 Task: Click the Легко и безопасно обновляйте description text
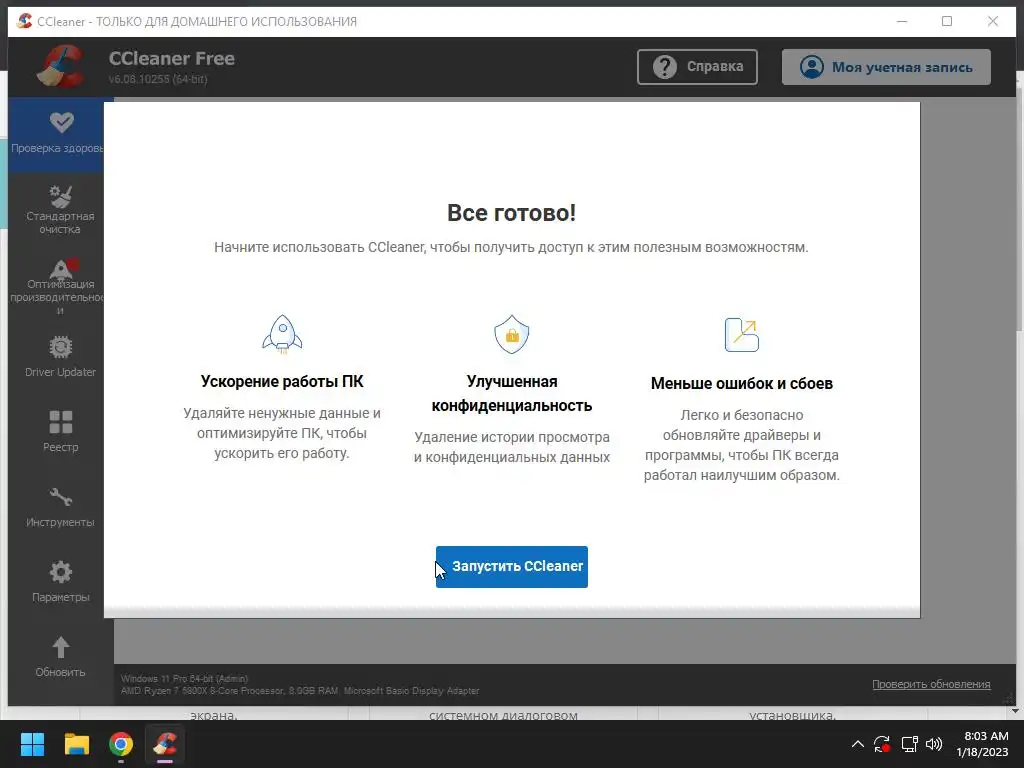click(742, 445)
